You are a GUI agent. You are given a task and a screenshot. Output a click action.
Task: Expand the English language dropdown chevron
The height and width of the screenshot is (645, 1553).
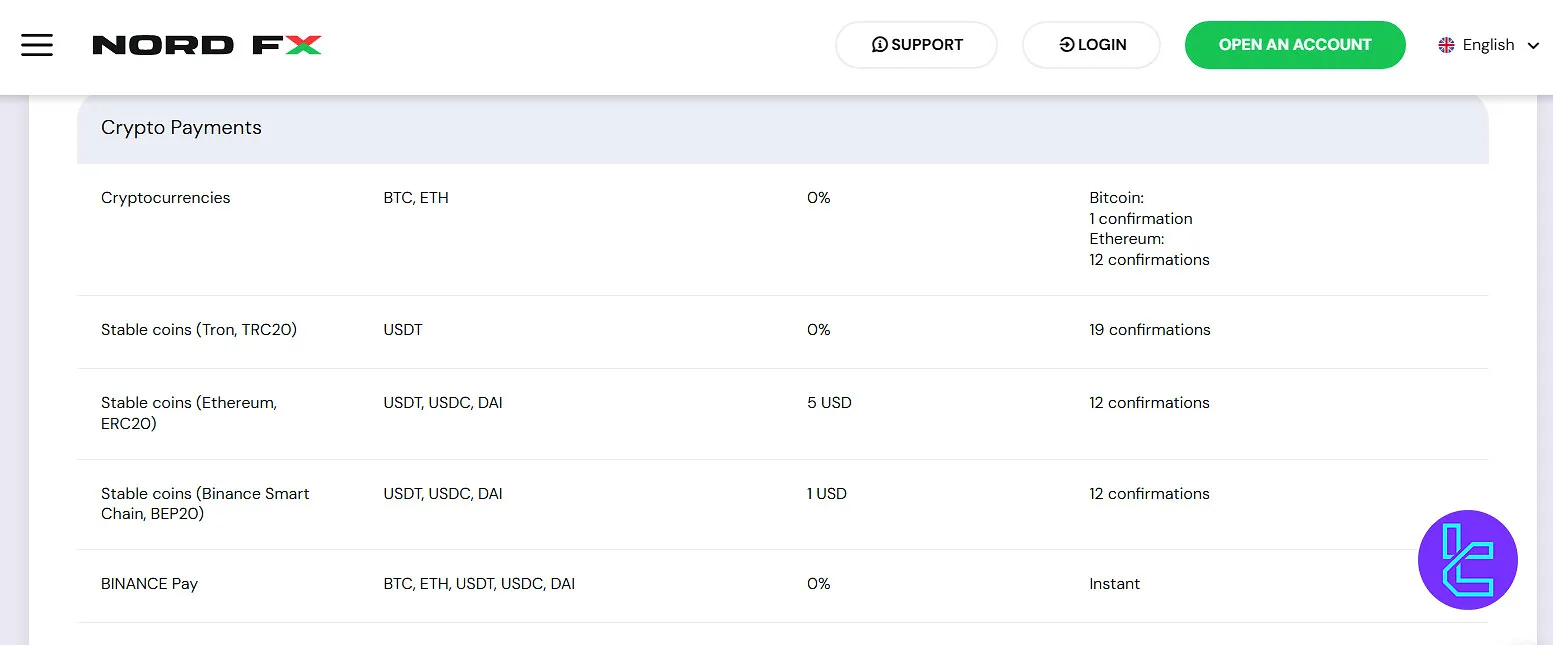tap(1533, 45)
